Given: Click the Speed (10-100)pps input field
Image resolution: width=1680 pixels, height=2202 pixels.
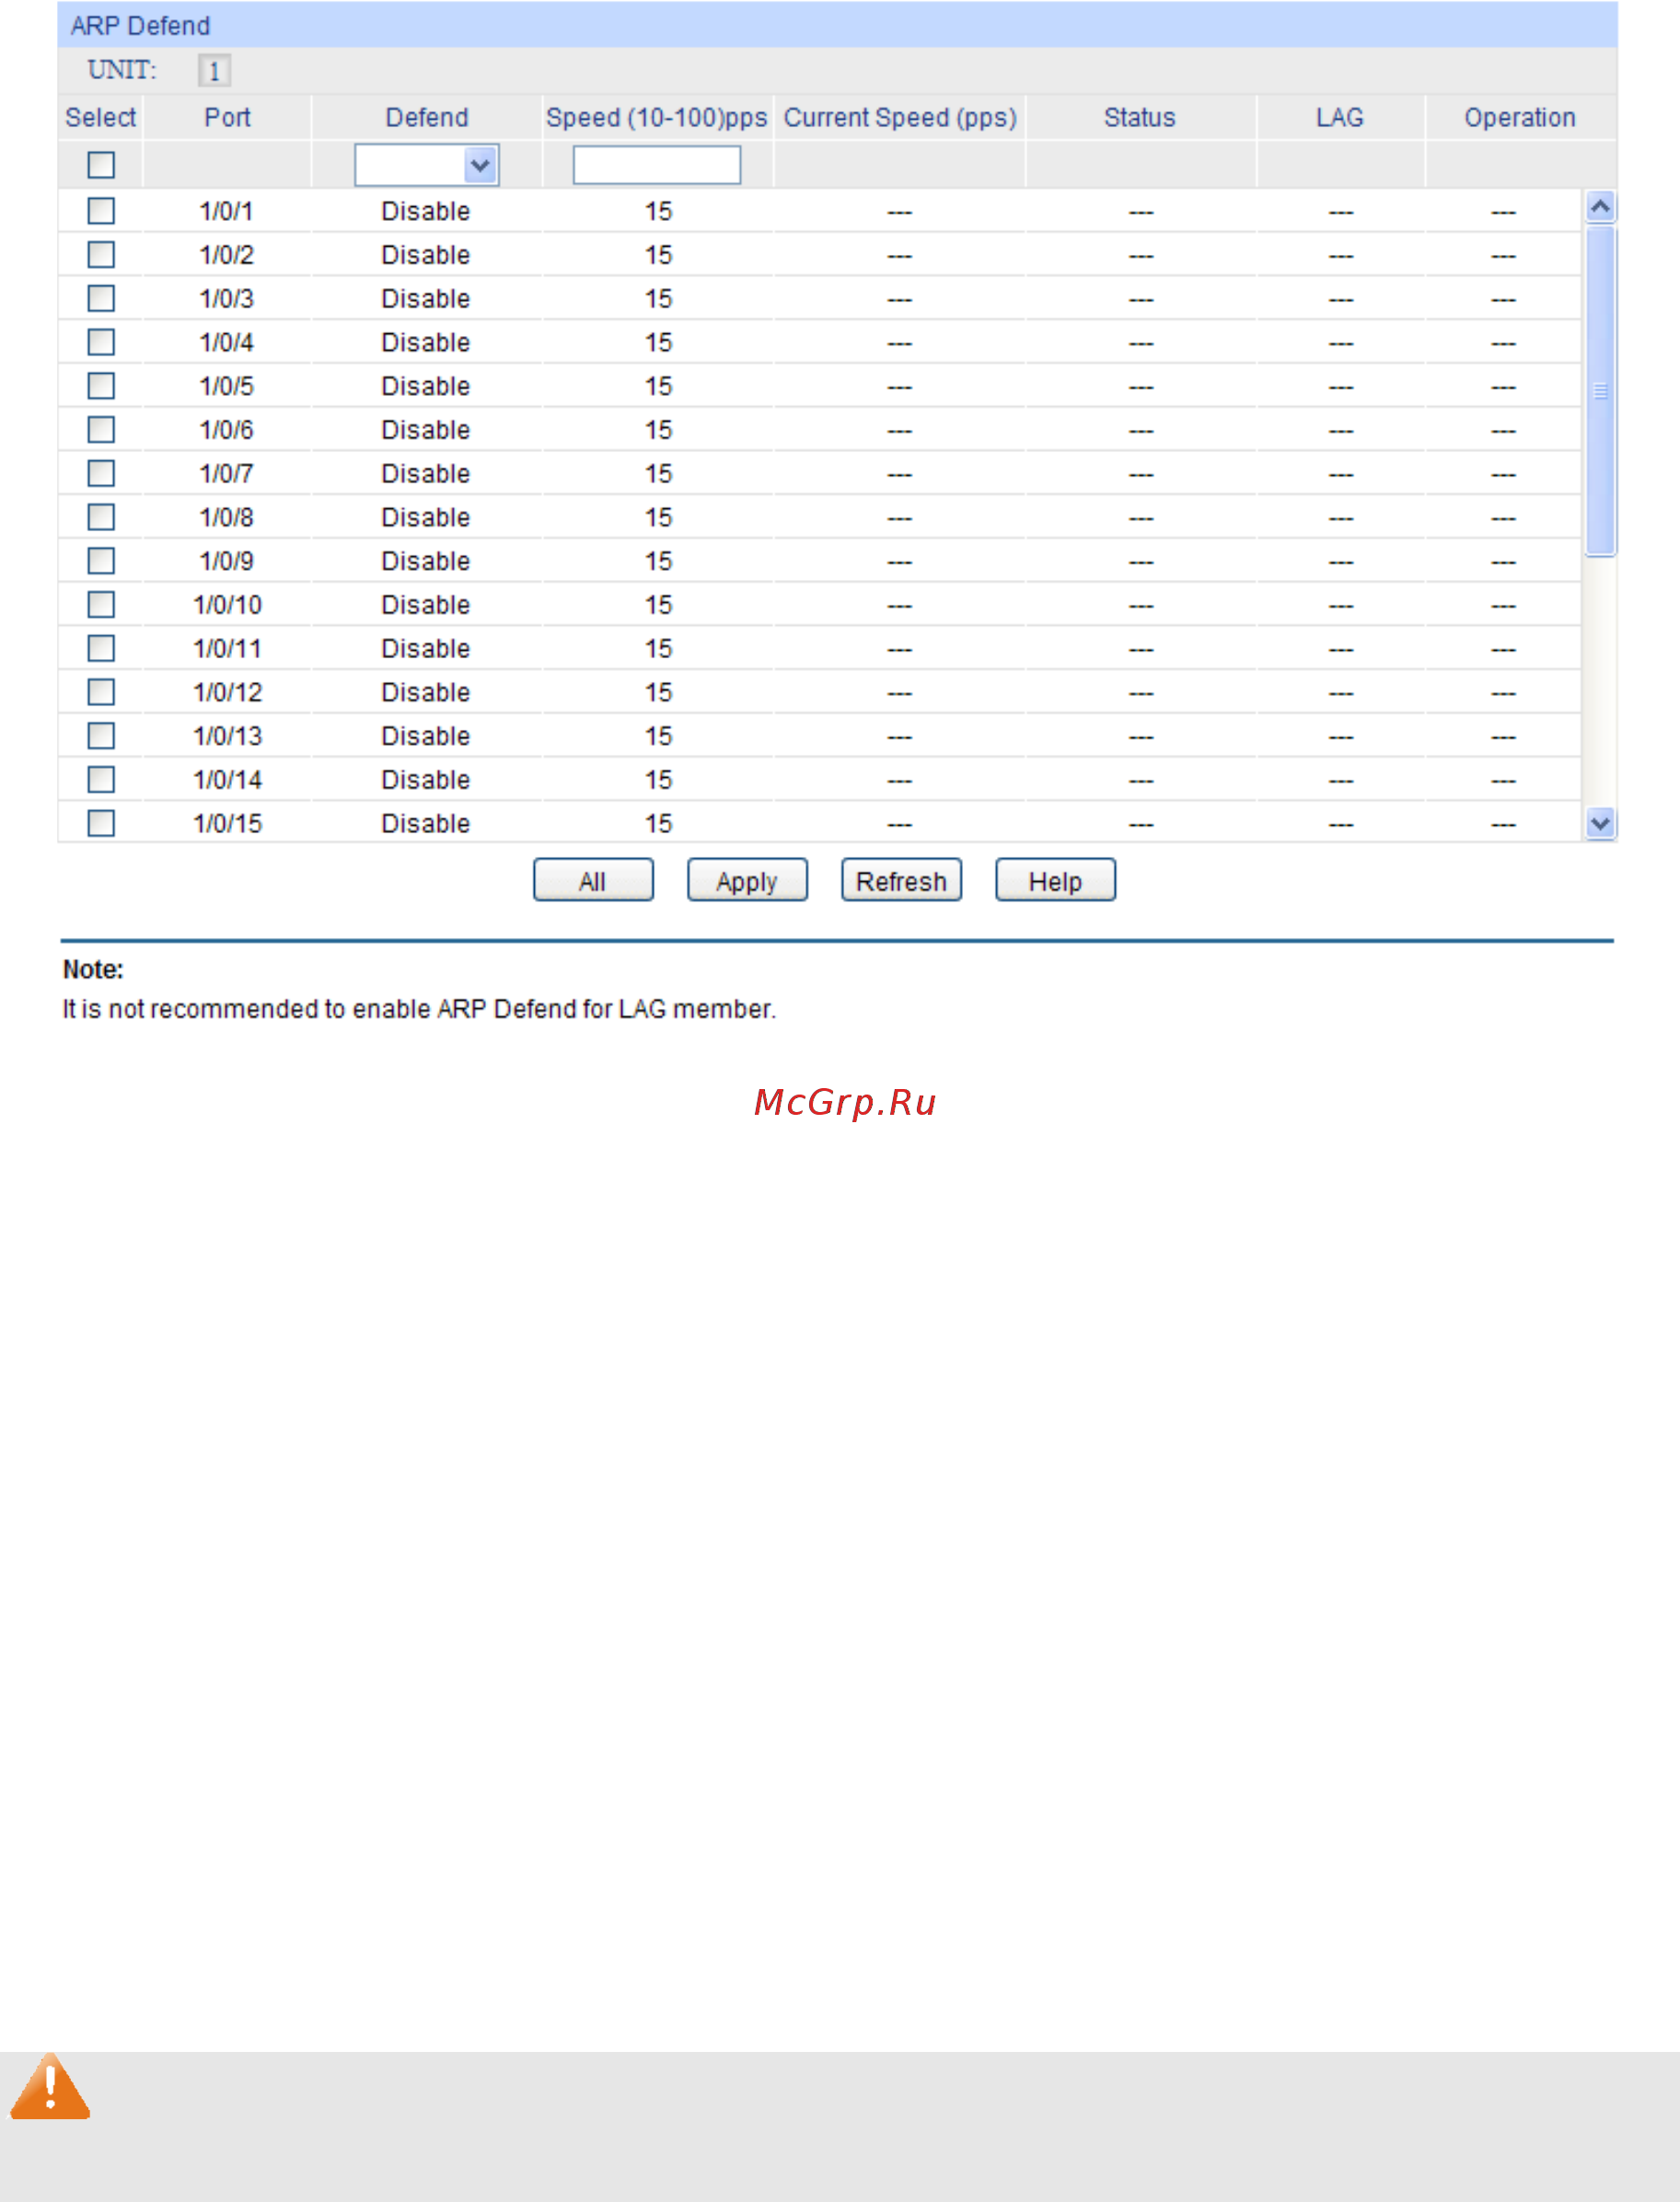Looking at the screenshot, I should point(657,165).
